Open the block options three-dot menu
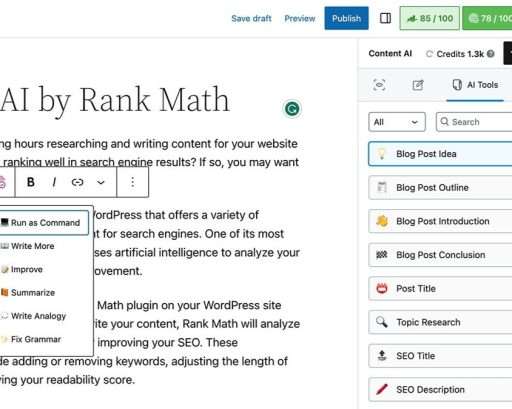Screen dimensions: 512x409 coord(133,182)
